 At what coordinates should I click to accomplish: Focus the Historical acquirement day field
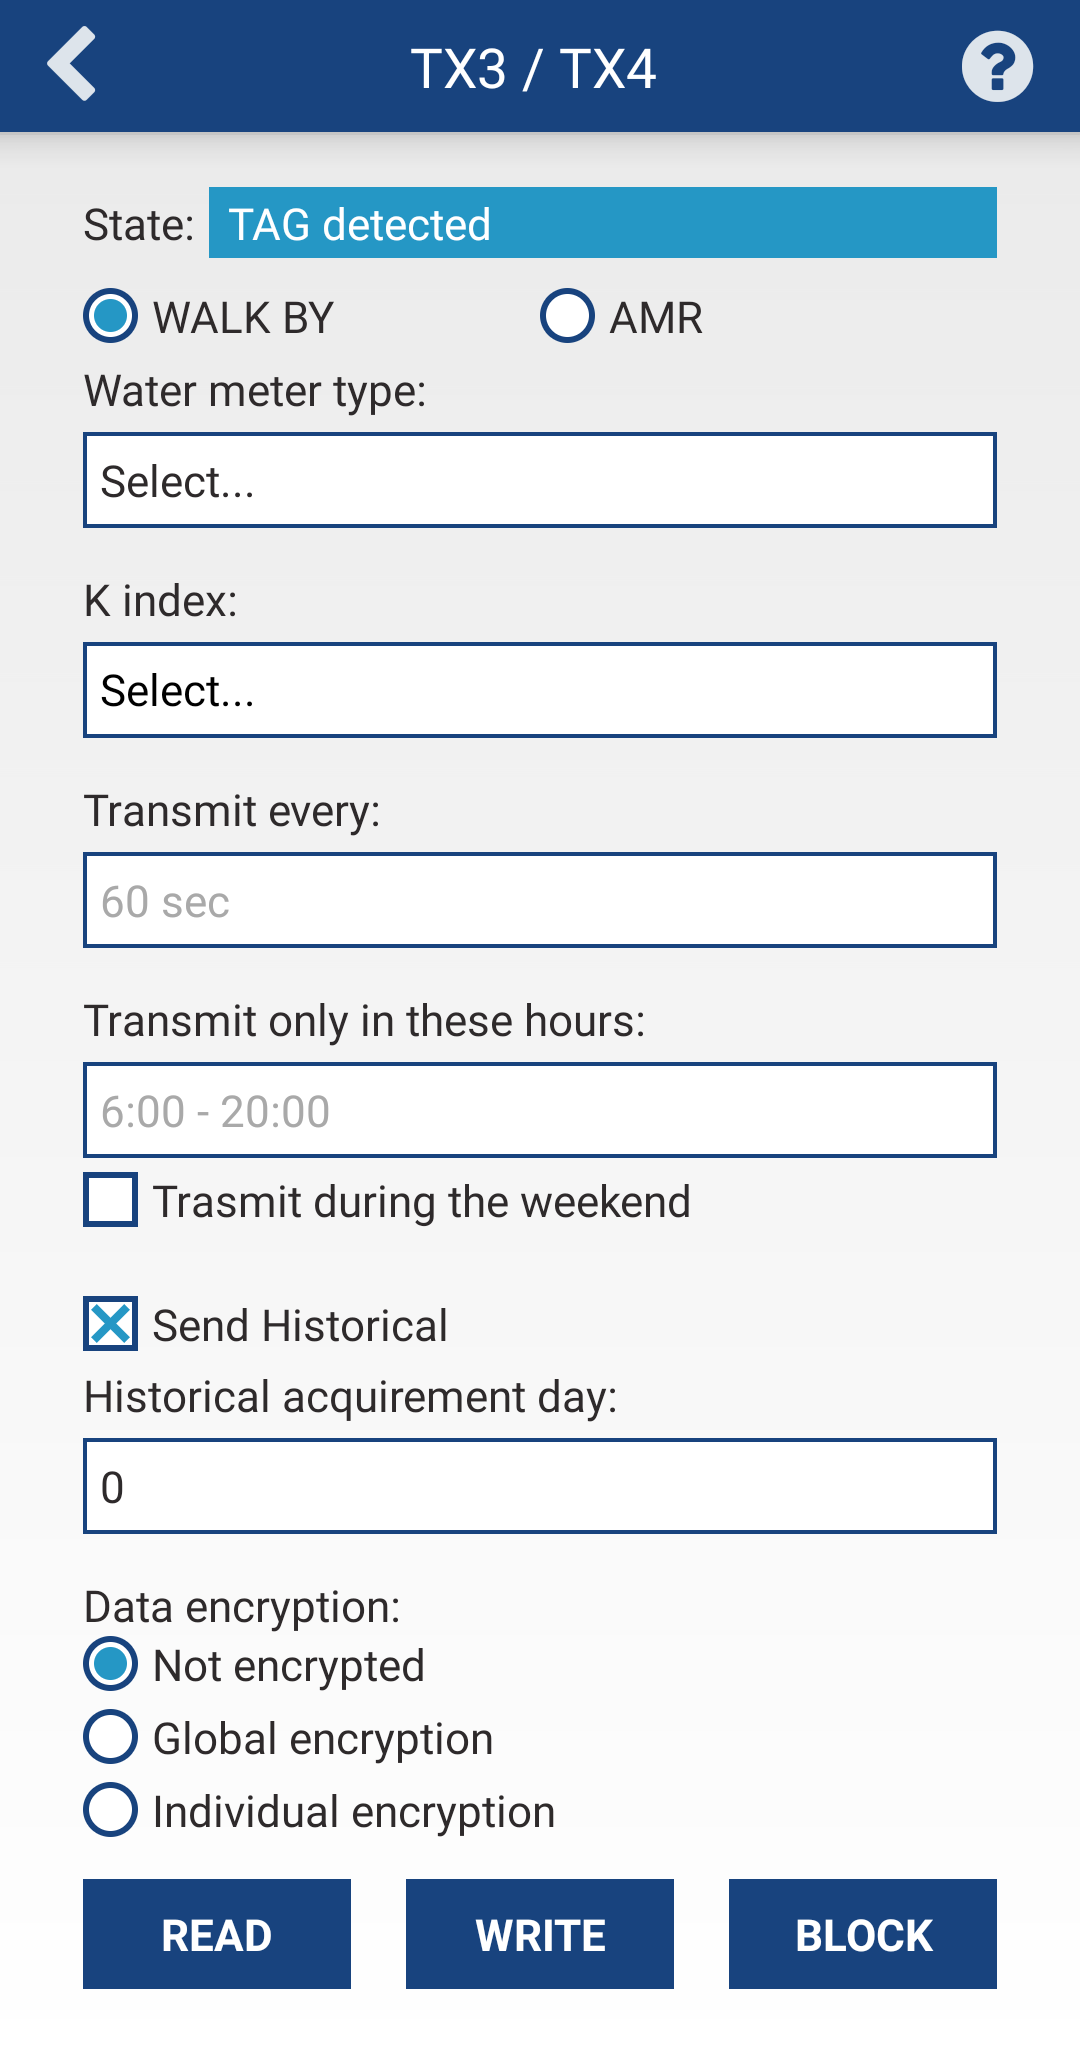[540, 1486]
